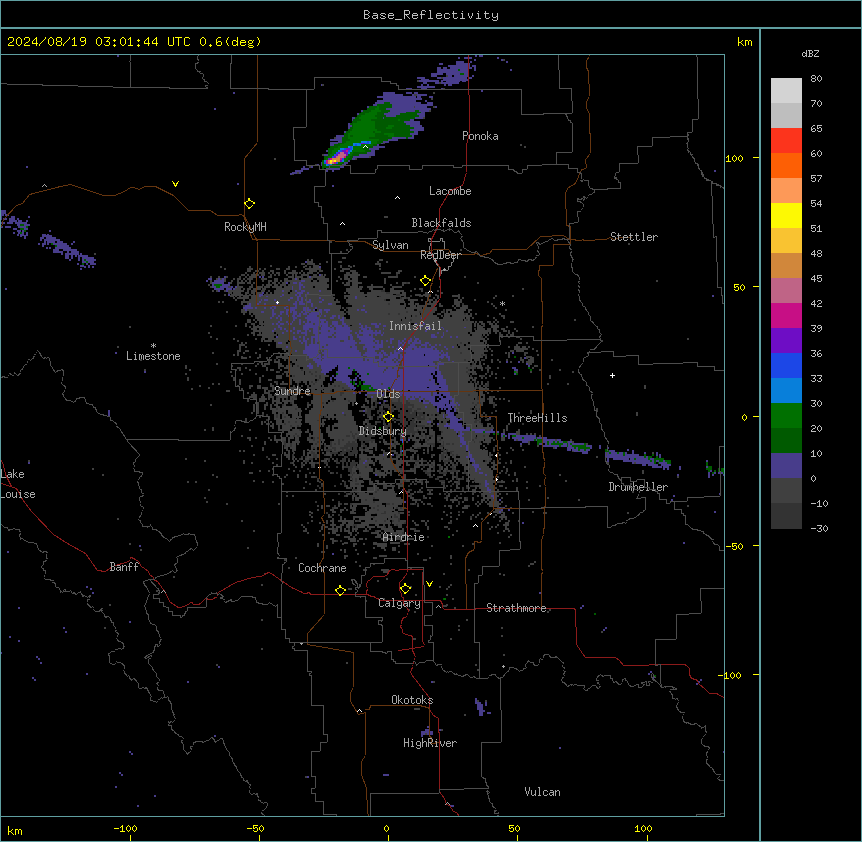862x842 pixels.
Task: Click the intense storm core west of Ponoka
Action: (337, 158)
